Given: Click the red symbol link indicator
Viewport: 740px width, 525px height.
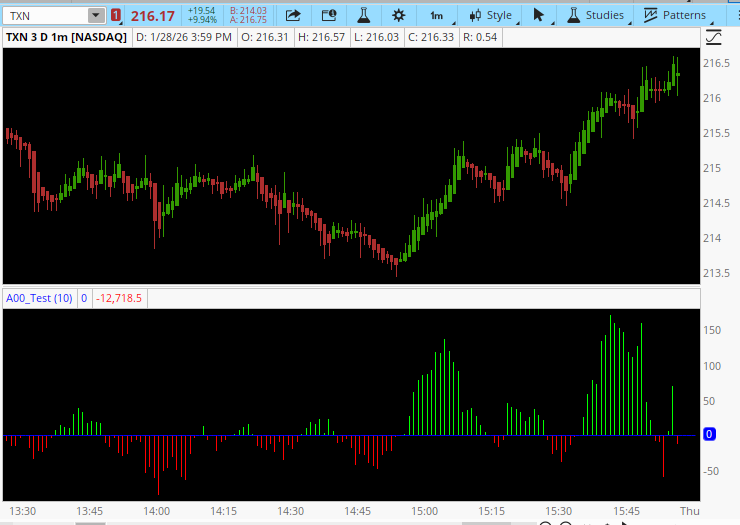Looking at the screenshot, I should tap(116, 15).
